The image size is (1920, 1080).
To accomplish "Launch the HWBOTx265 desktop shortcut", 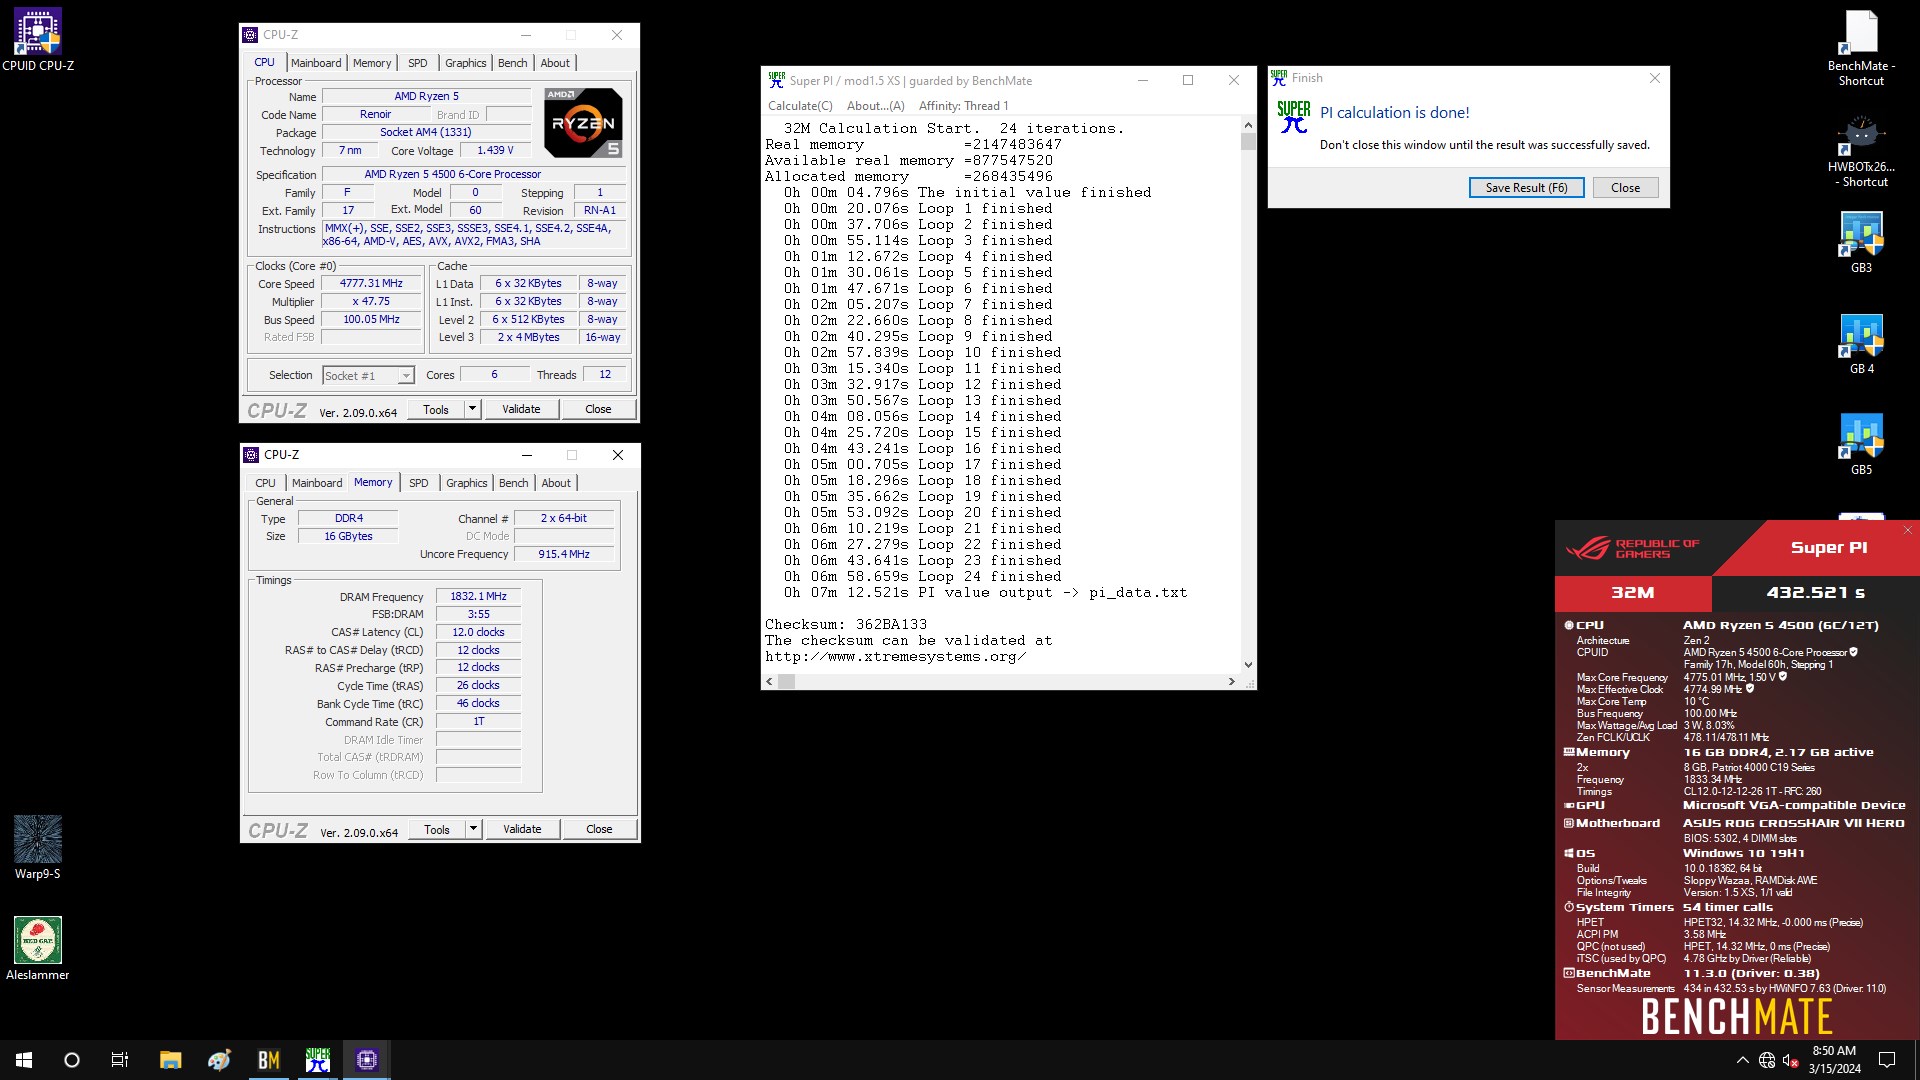I will [x=1861, y=150].
